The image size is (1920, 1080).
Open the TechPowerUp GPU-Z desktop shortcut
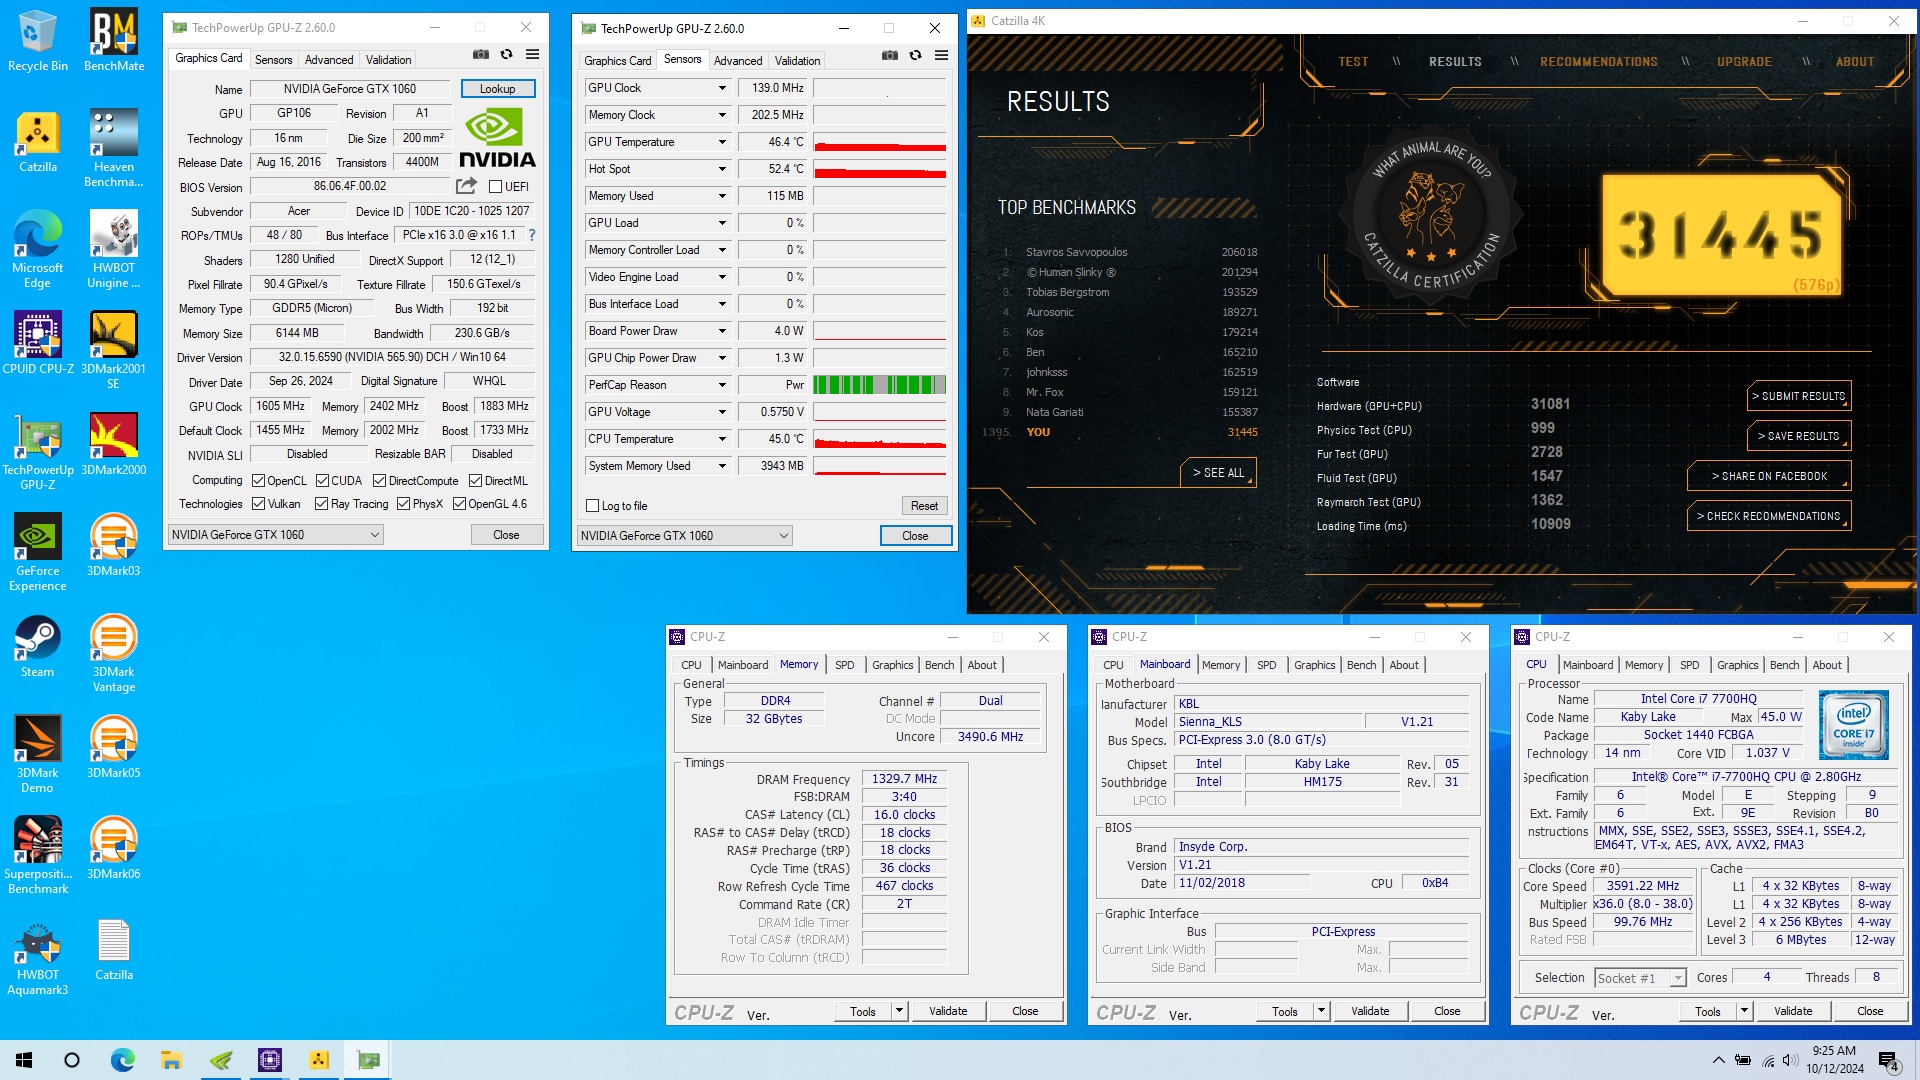click(x=37, y=450)
